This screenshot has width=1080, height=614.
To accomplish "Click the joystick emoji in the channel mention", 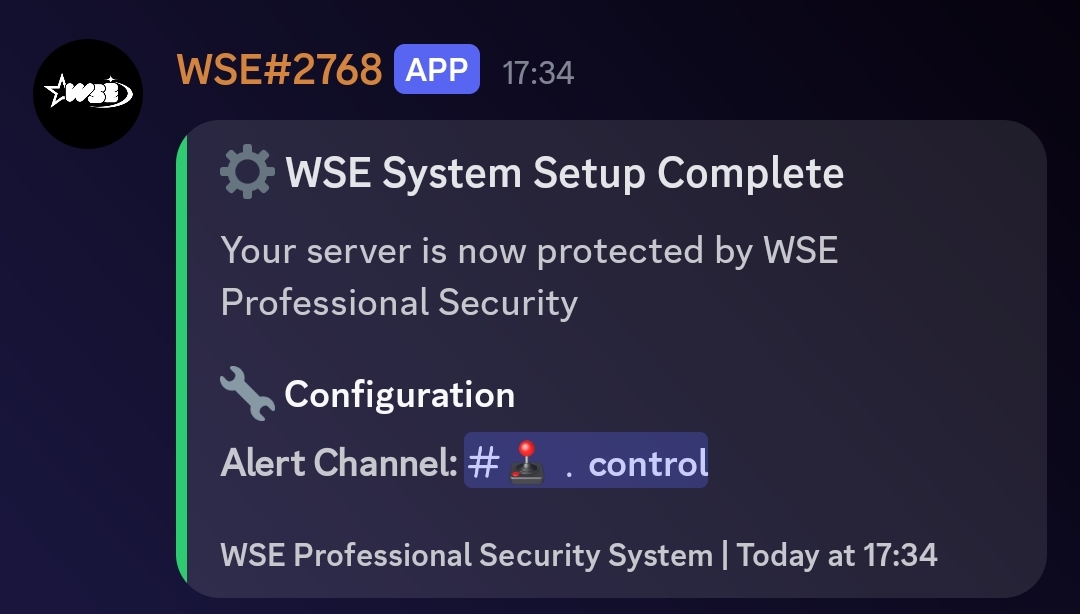I will coord(527,462).
